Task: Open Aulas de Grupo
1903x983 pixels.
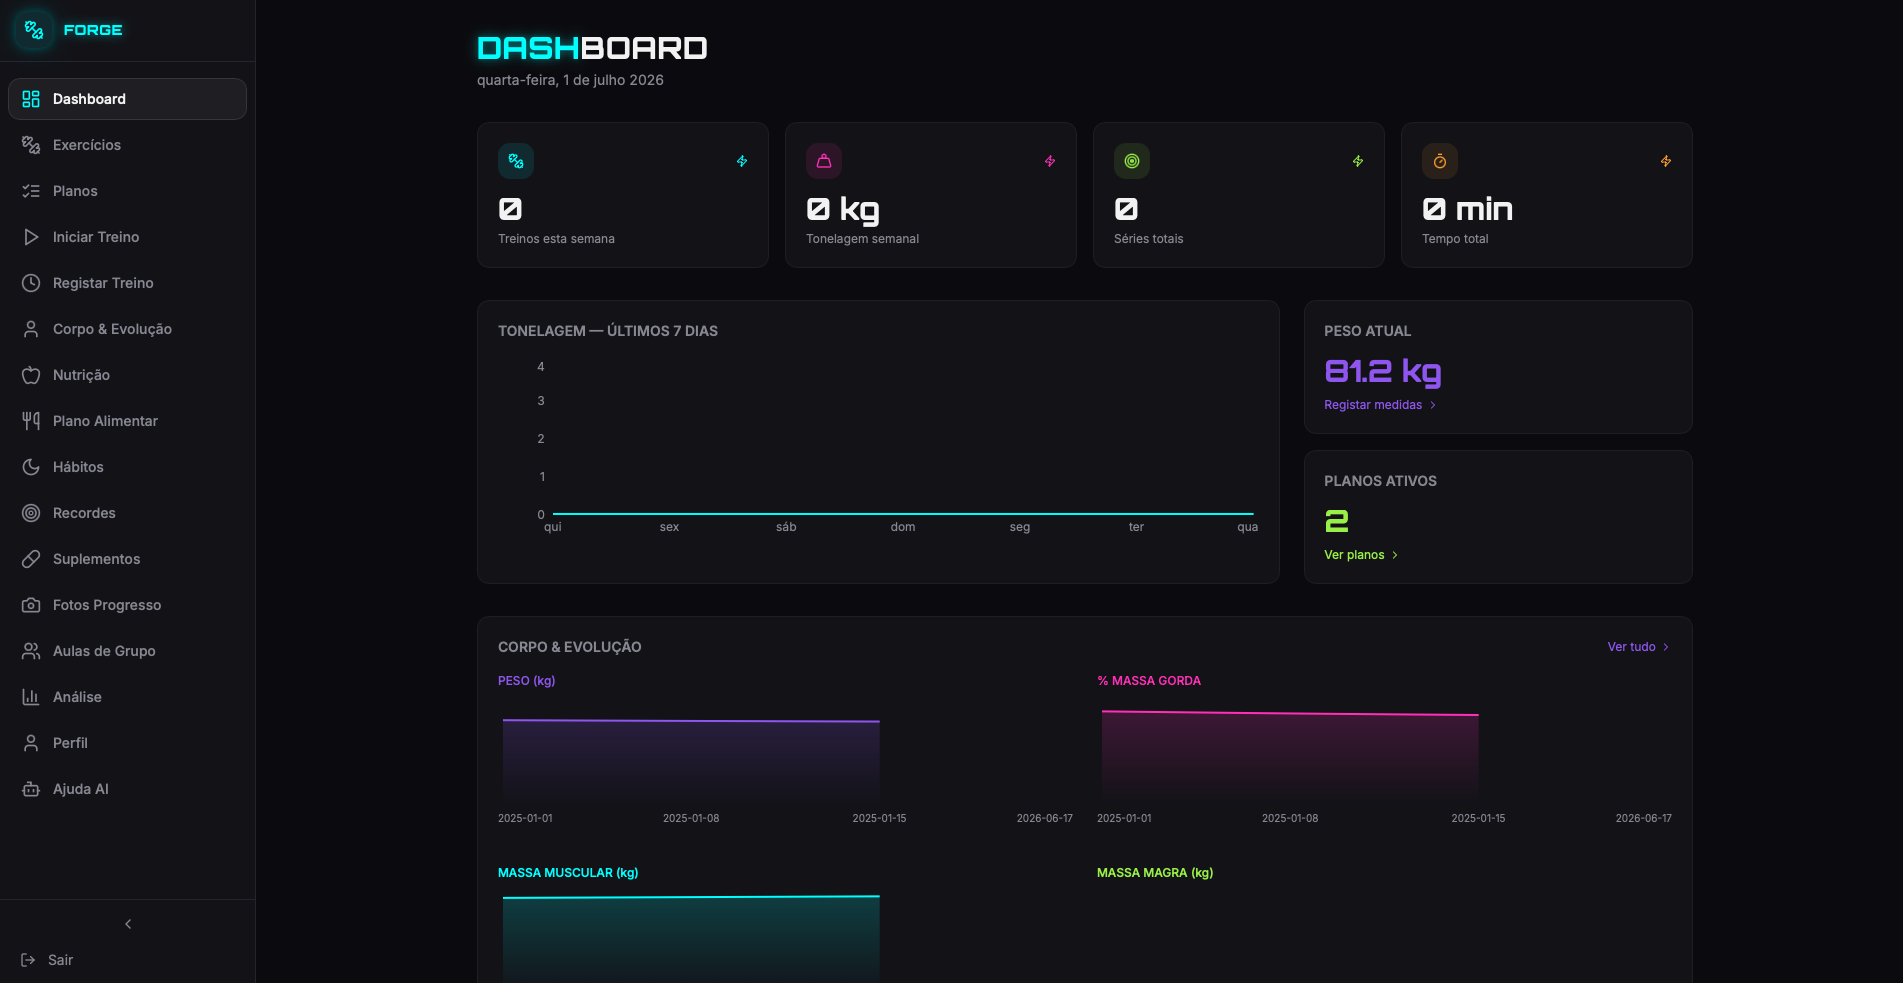Action: (x=127, y=651)
